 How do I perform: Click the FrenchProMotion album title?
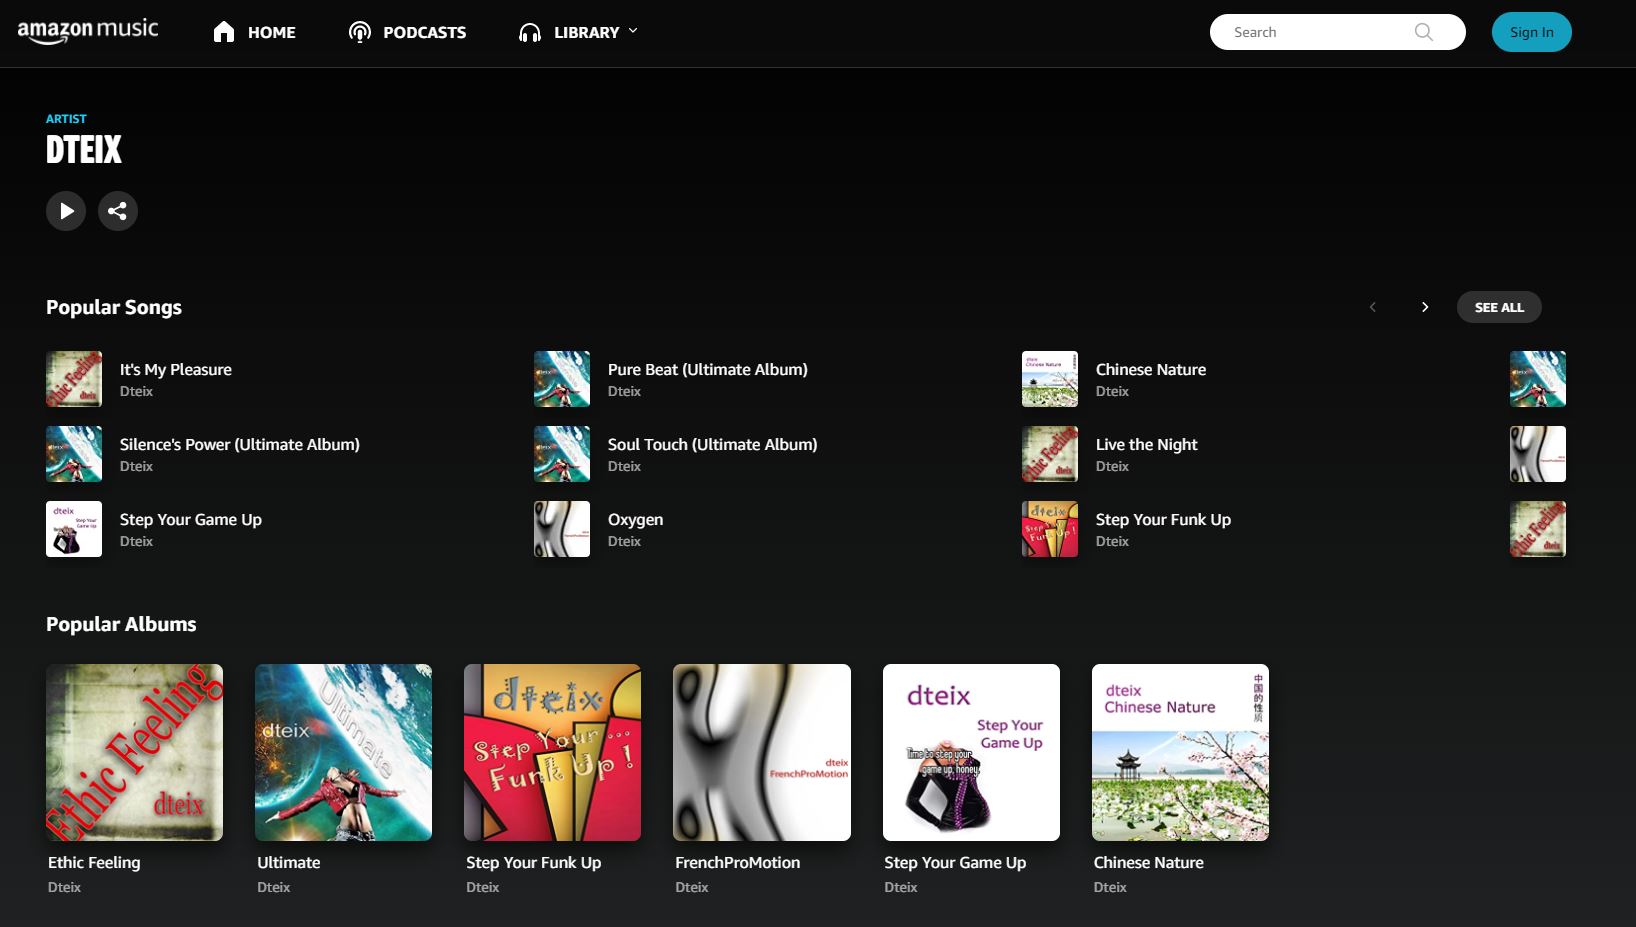[x=738, y=862]
